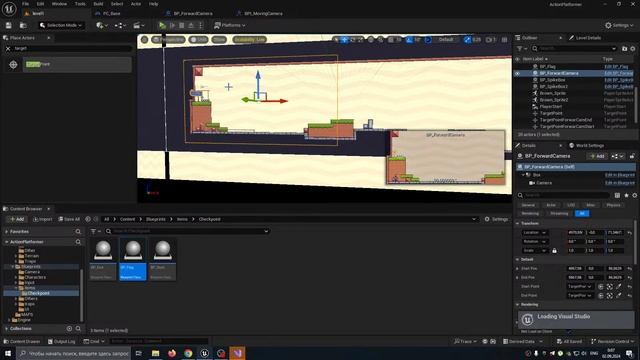640x360 pixels.
Task: Open the Add content quick dropdown
Action: coord(101,25)
